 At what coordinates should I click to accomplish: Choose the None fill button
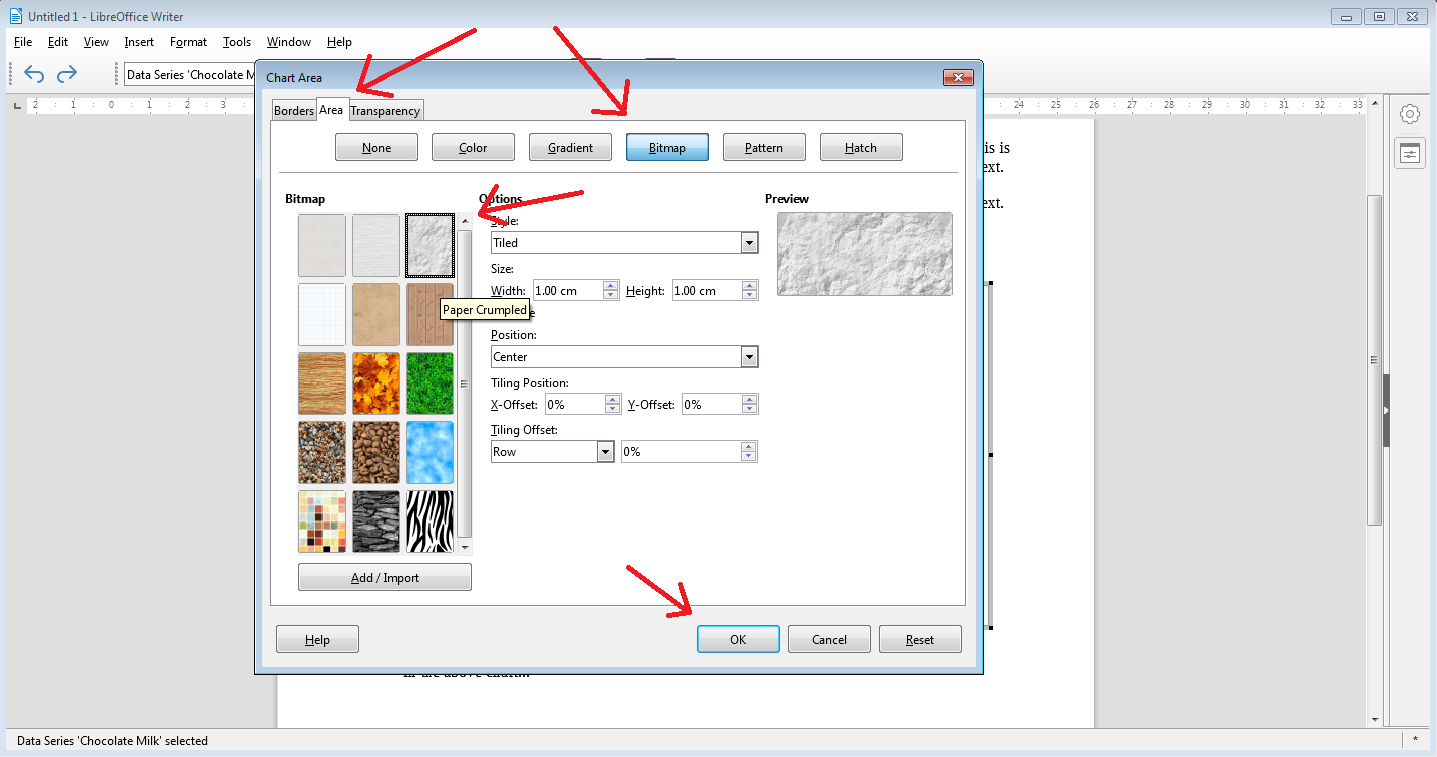[376, 147]
